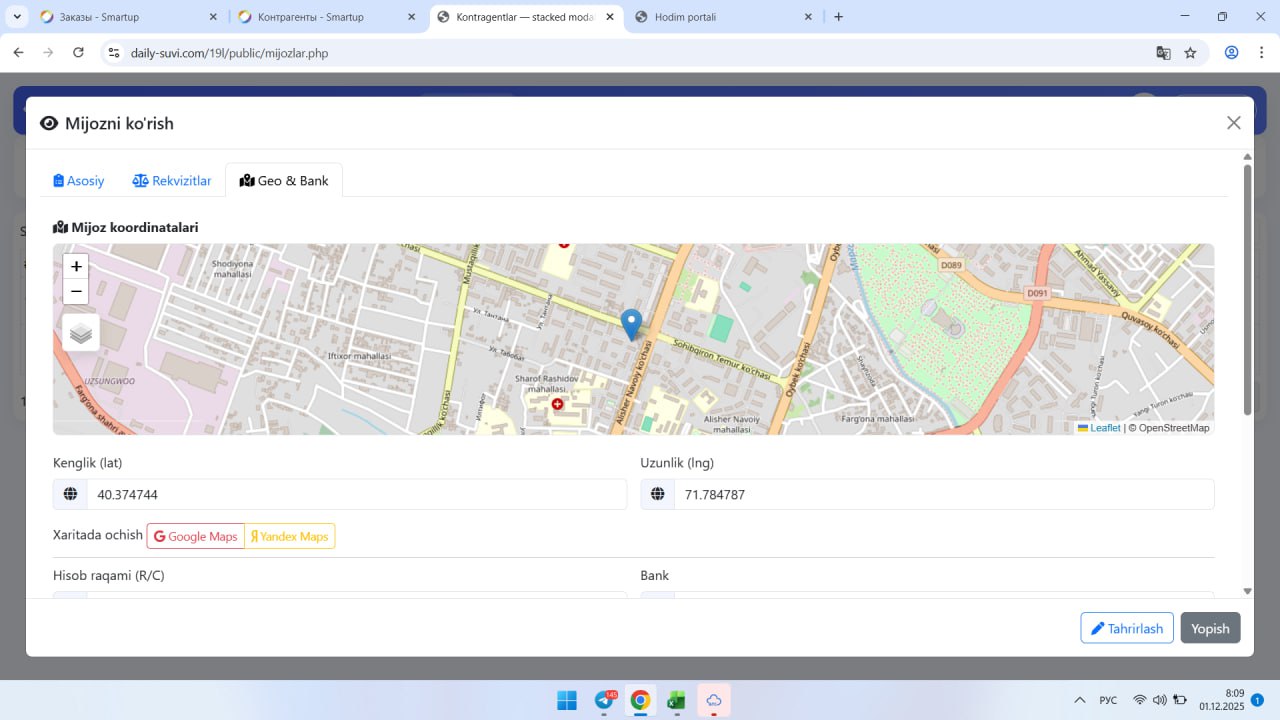Screen dimensions: 1280x720
Task: Open the map layers control
Action: click(x=81, y=333)
